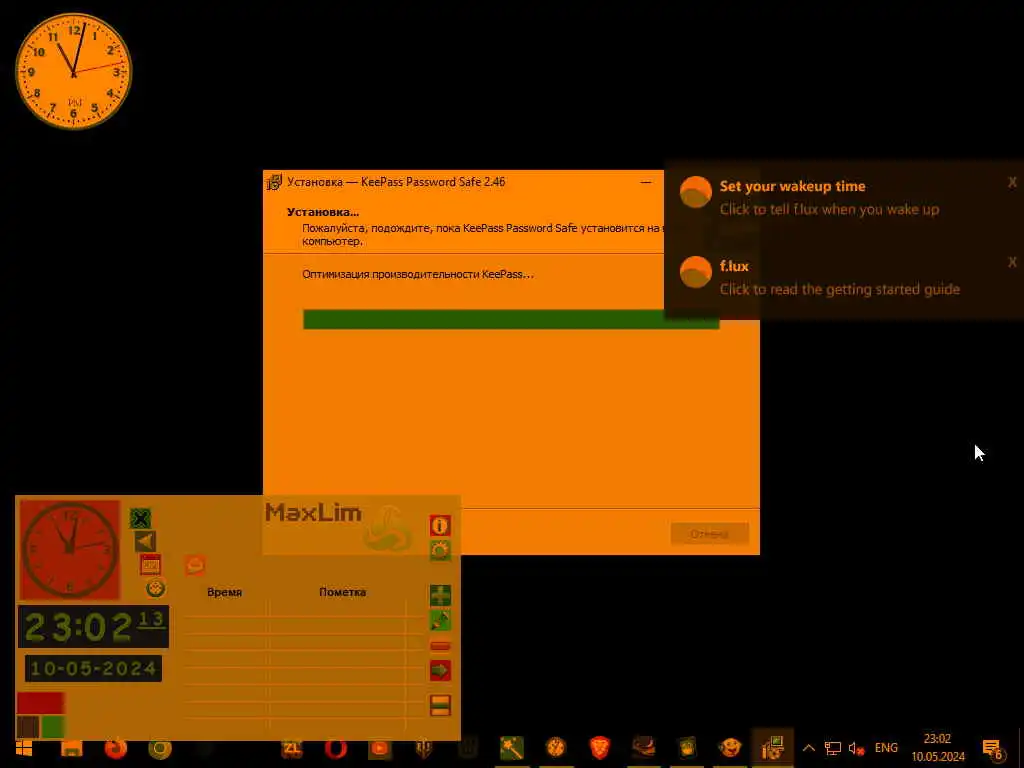Dismiss the f.lux getting started notification

pos(1012,263)
